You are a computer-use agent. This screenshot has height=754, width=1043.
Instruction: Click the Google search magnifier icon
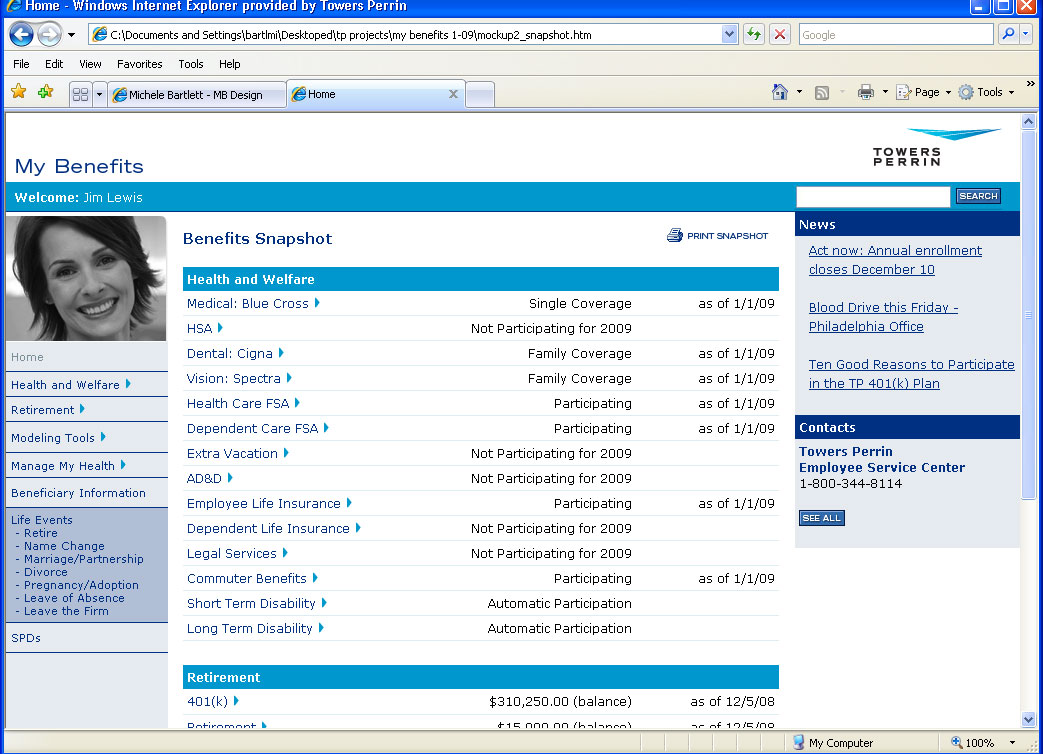[x=1008, y=34]
